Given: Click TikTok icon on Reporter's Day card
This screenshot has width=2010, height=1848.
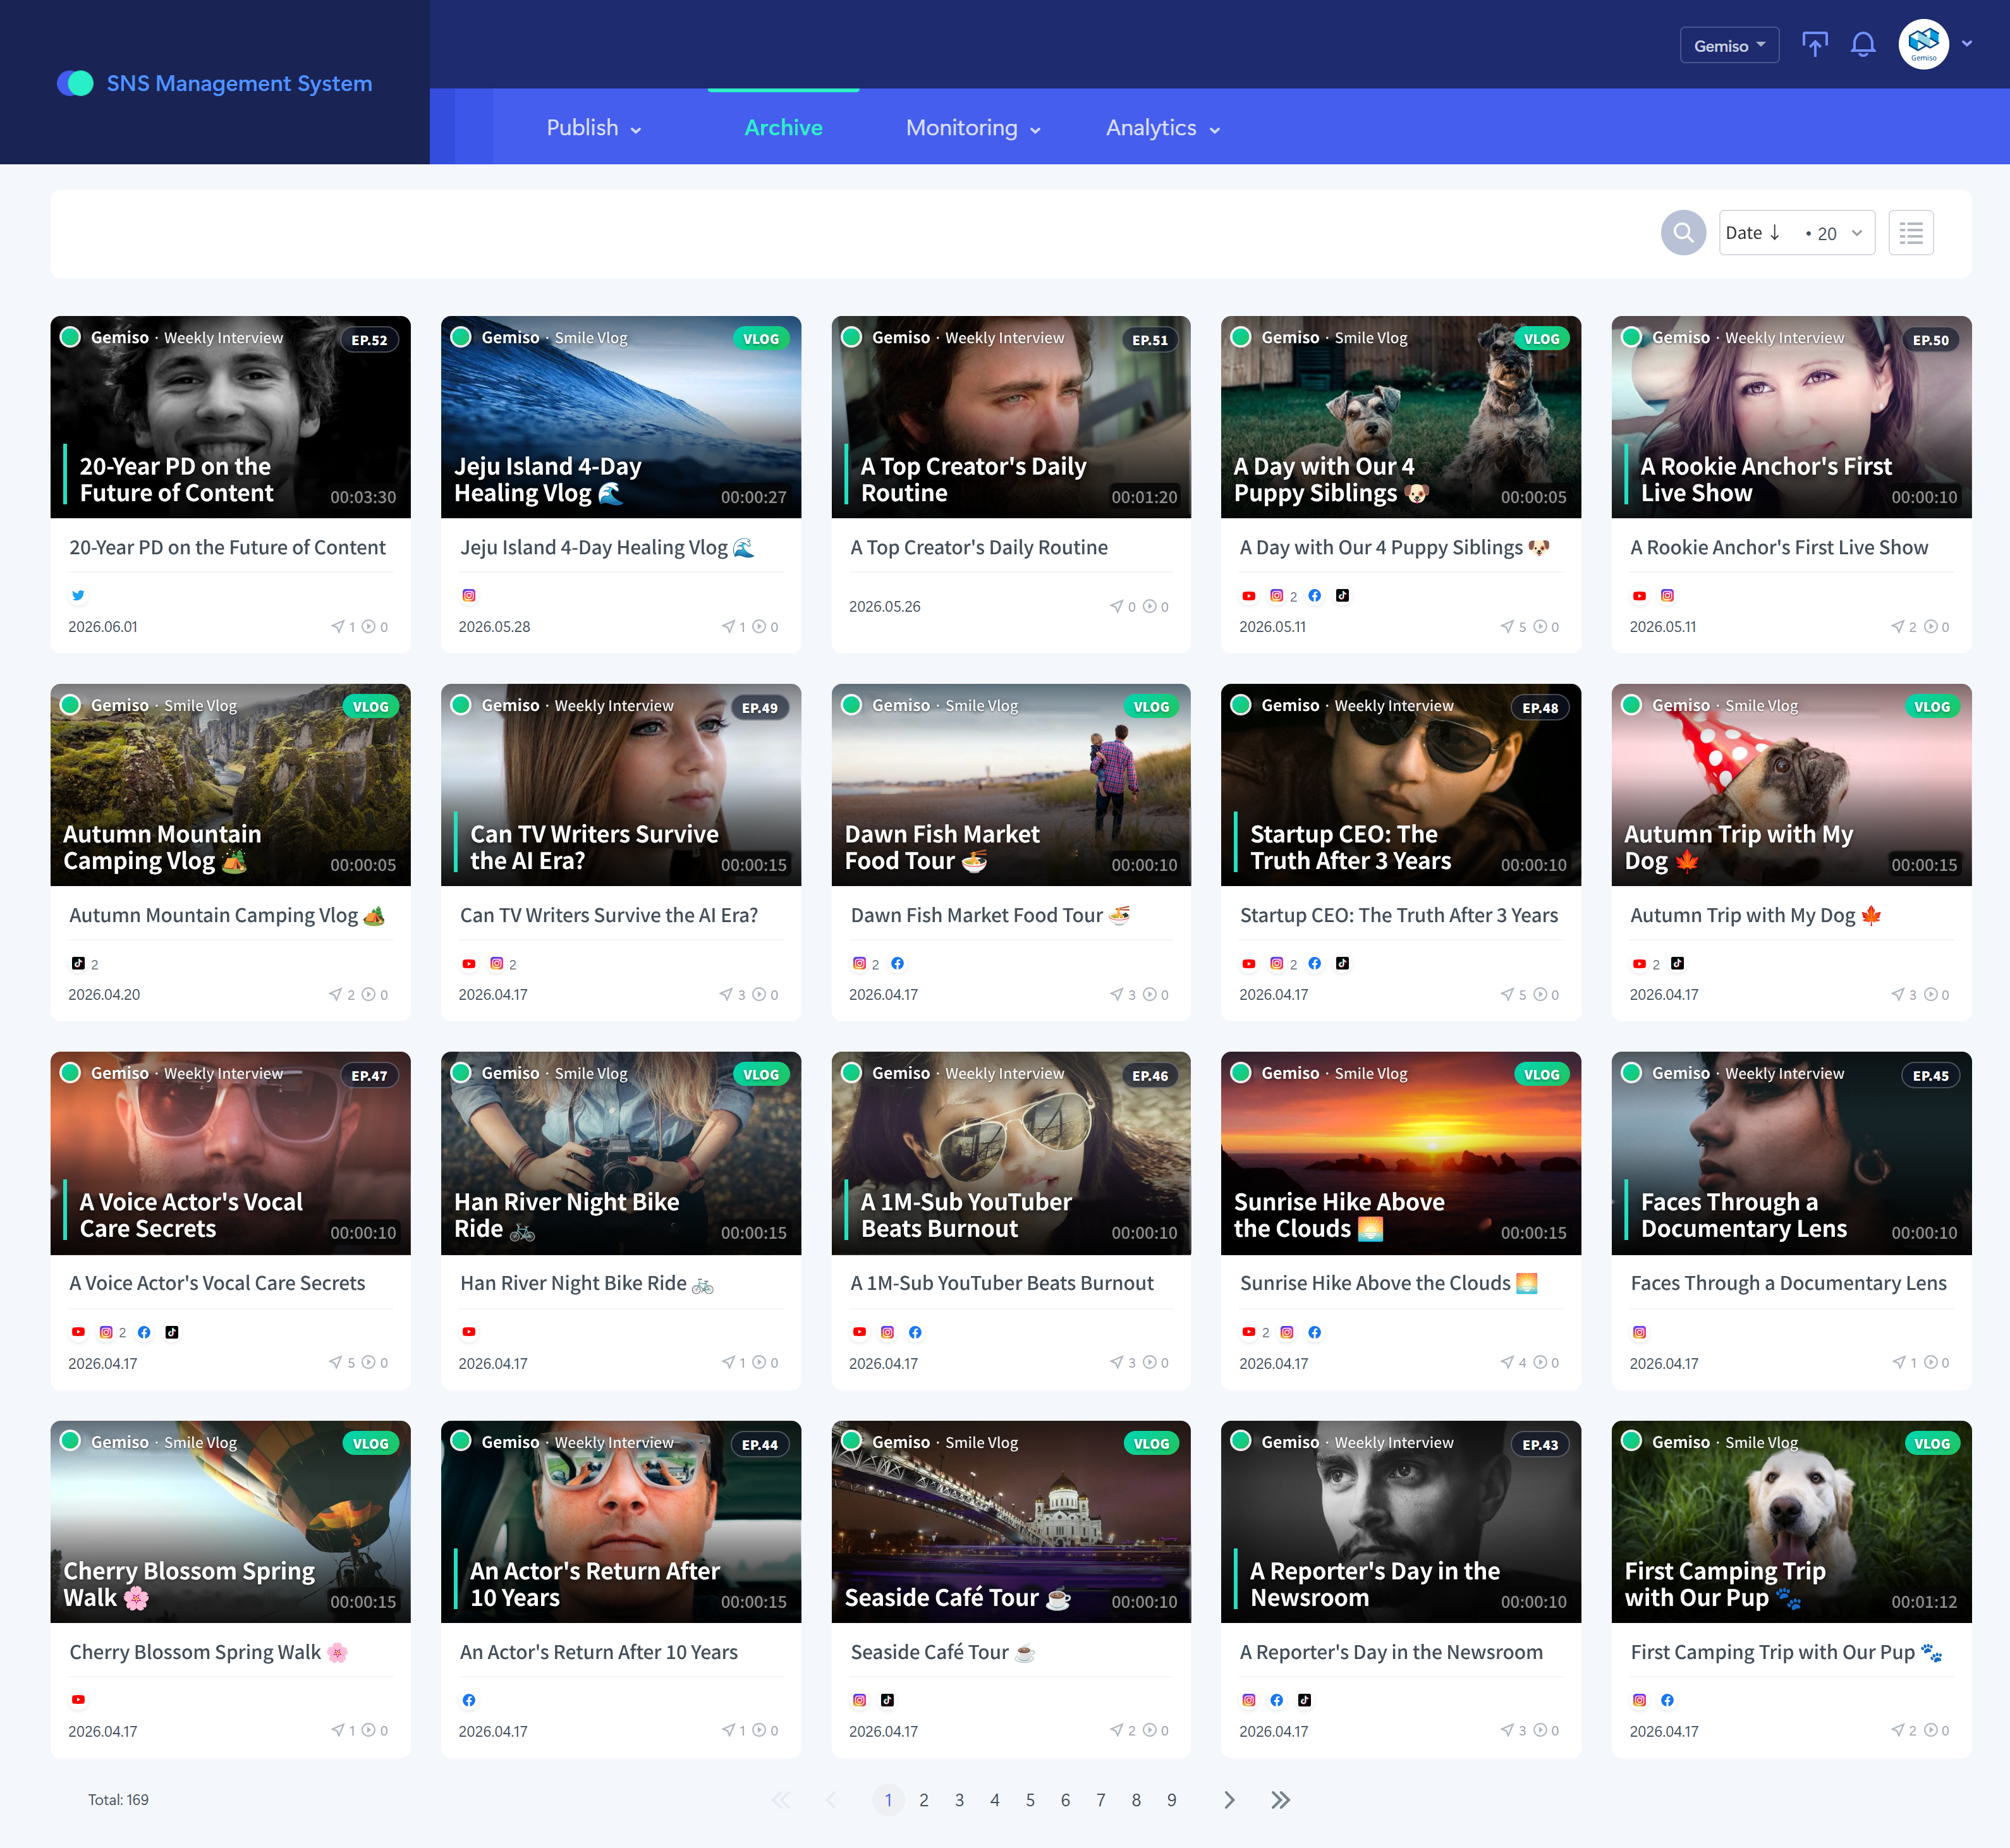Looking at the screenshot, I should coord(1304,1700).
